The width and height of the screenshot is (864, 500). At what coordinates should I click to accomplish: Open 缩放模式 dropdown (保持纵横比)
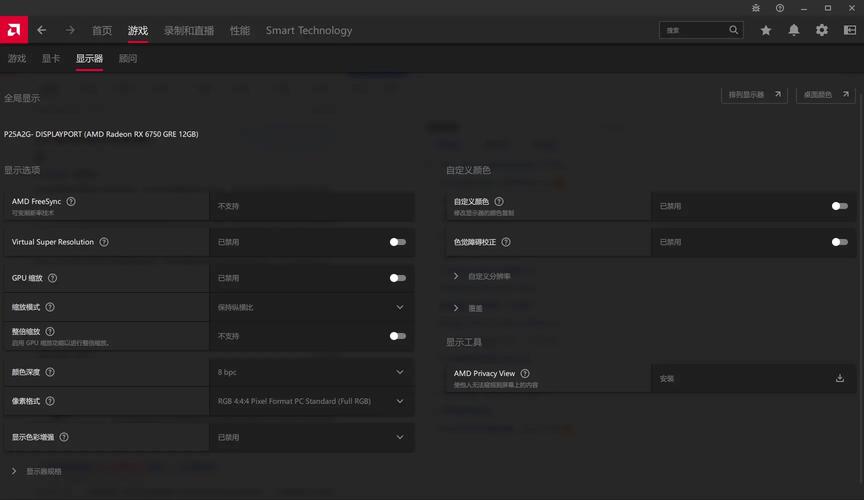pyautogui.click(x=312, y=307)
